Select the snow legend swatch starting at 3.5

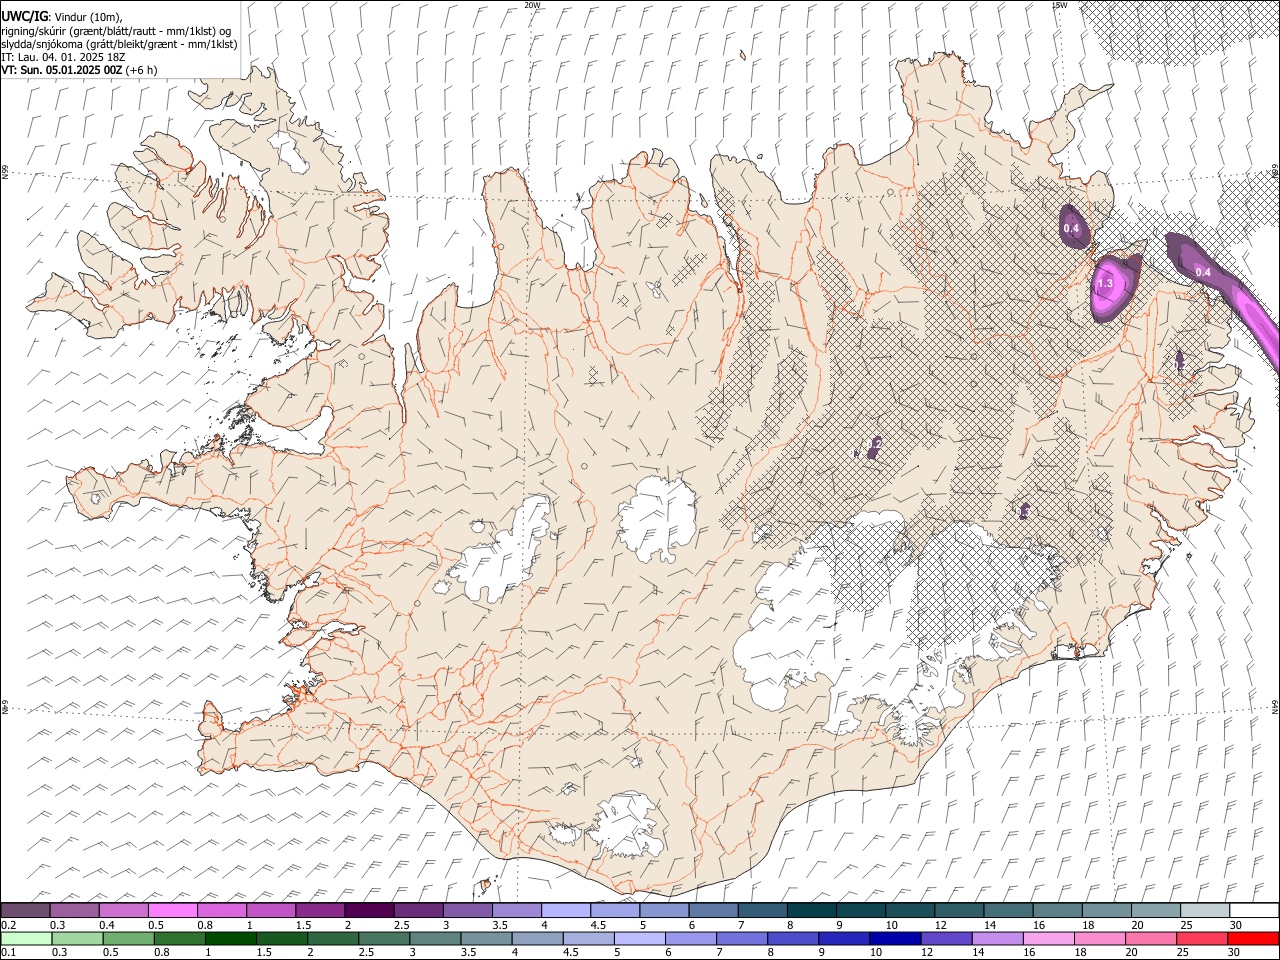516,911
